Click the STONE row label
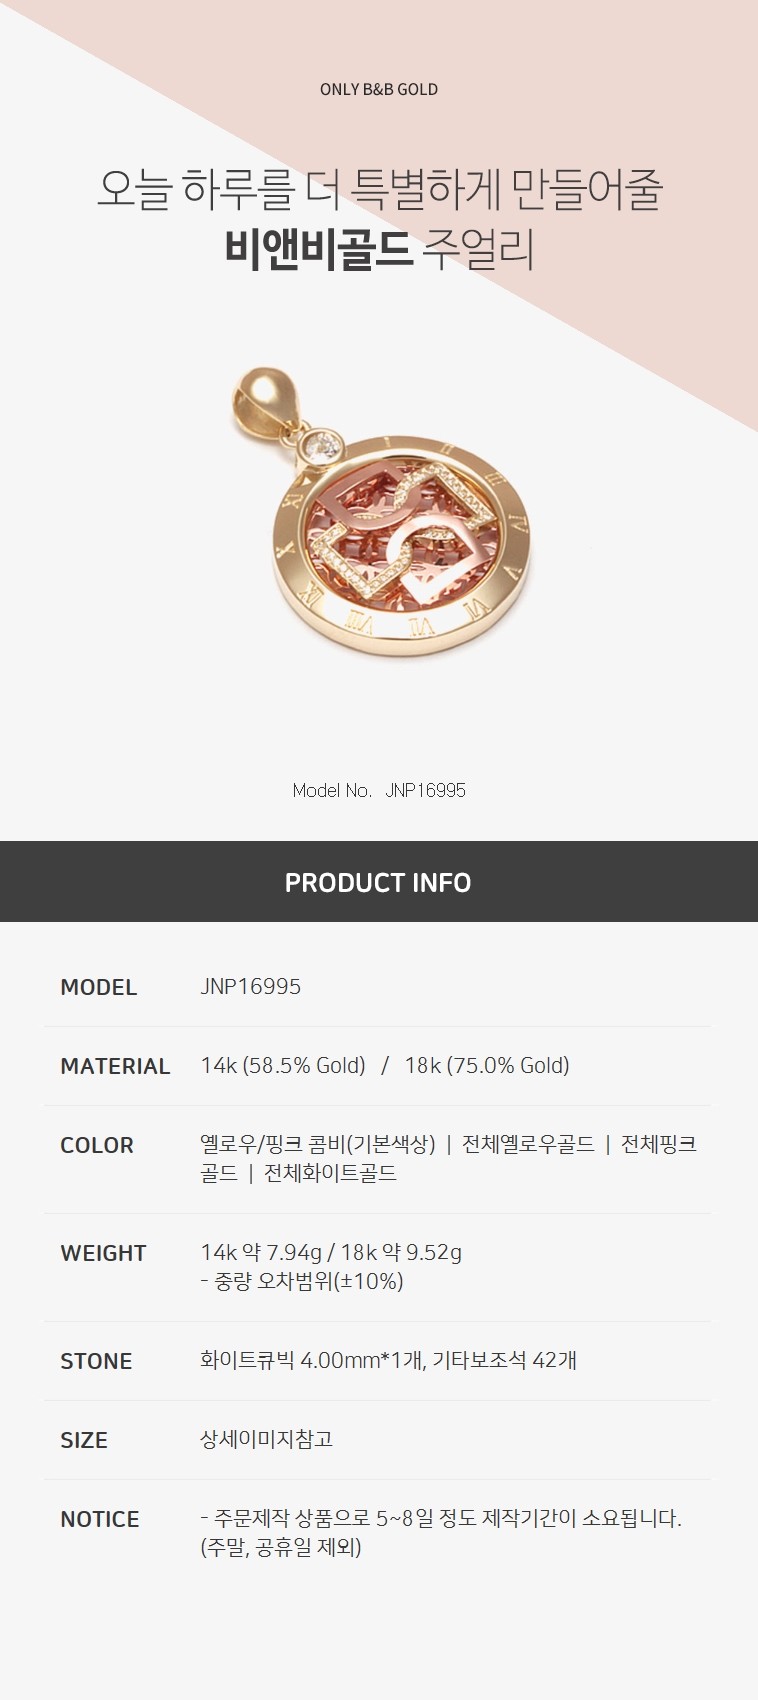 tap(96, 1361)
